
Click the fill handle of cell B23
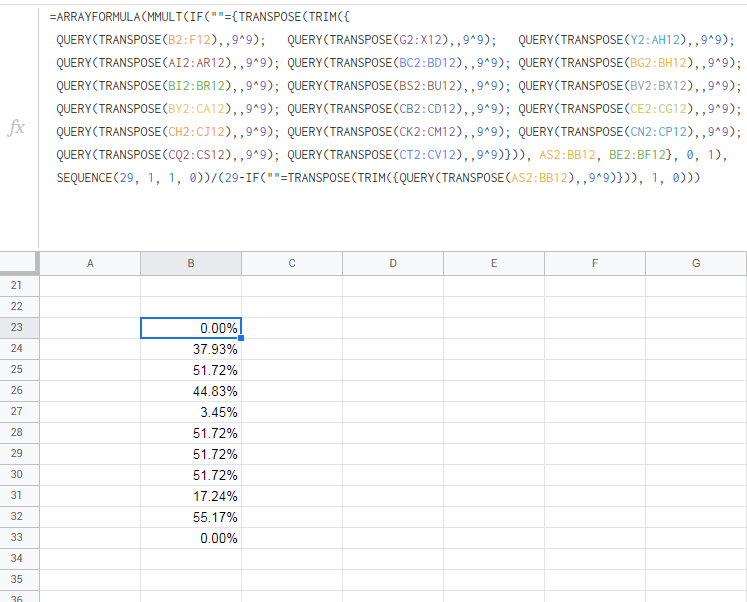(241, 338)
